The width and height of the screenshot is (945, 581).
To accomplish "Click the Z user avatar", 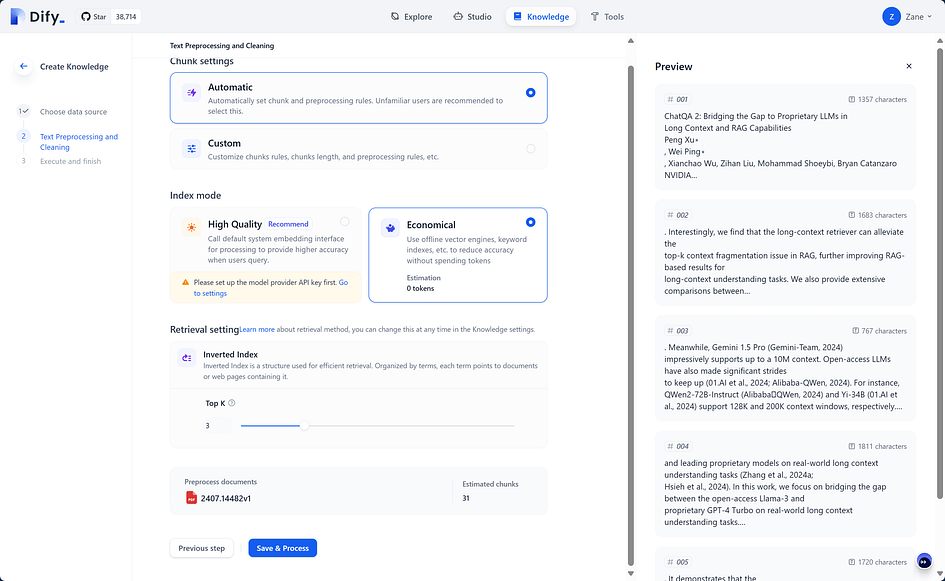I will (x=891, y=17).
